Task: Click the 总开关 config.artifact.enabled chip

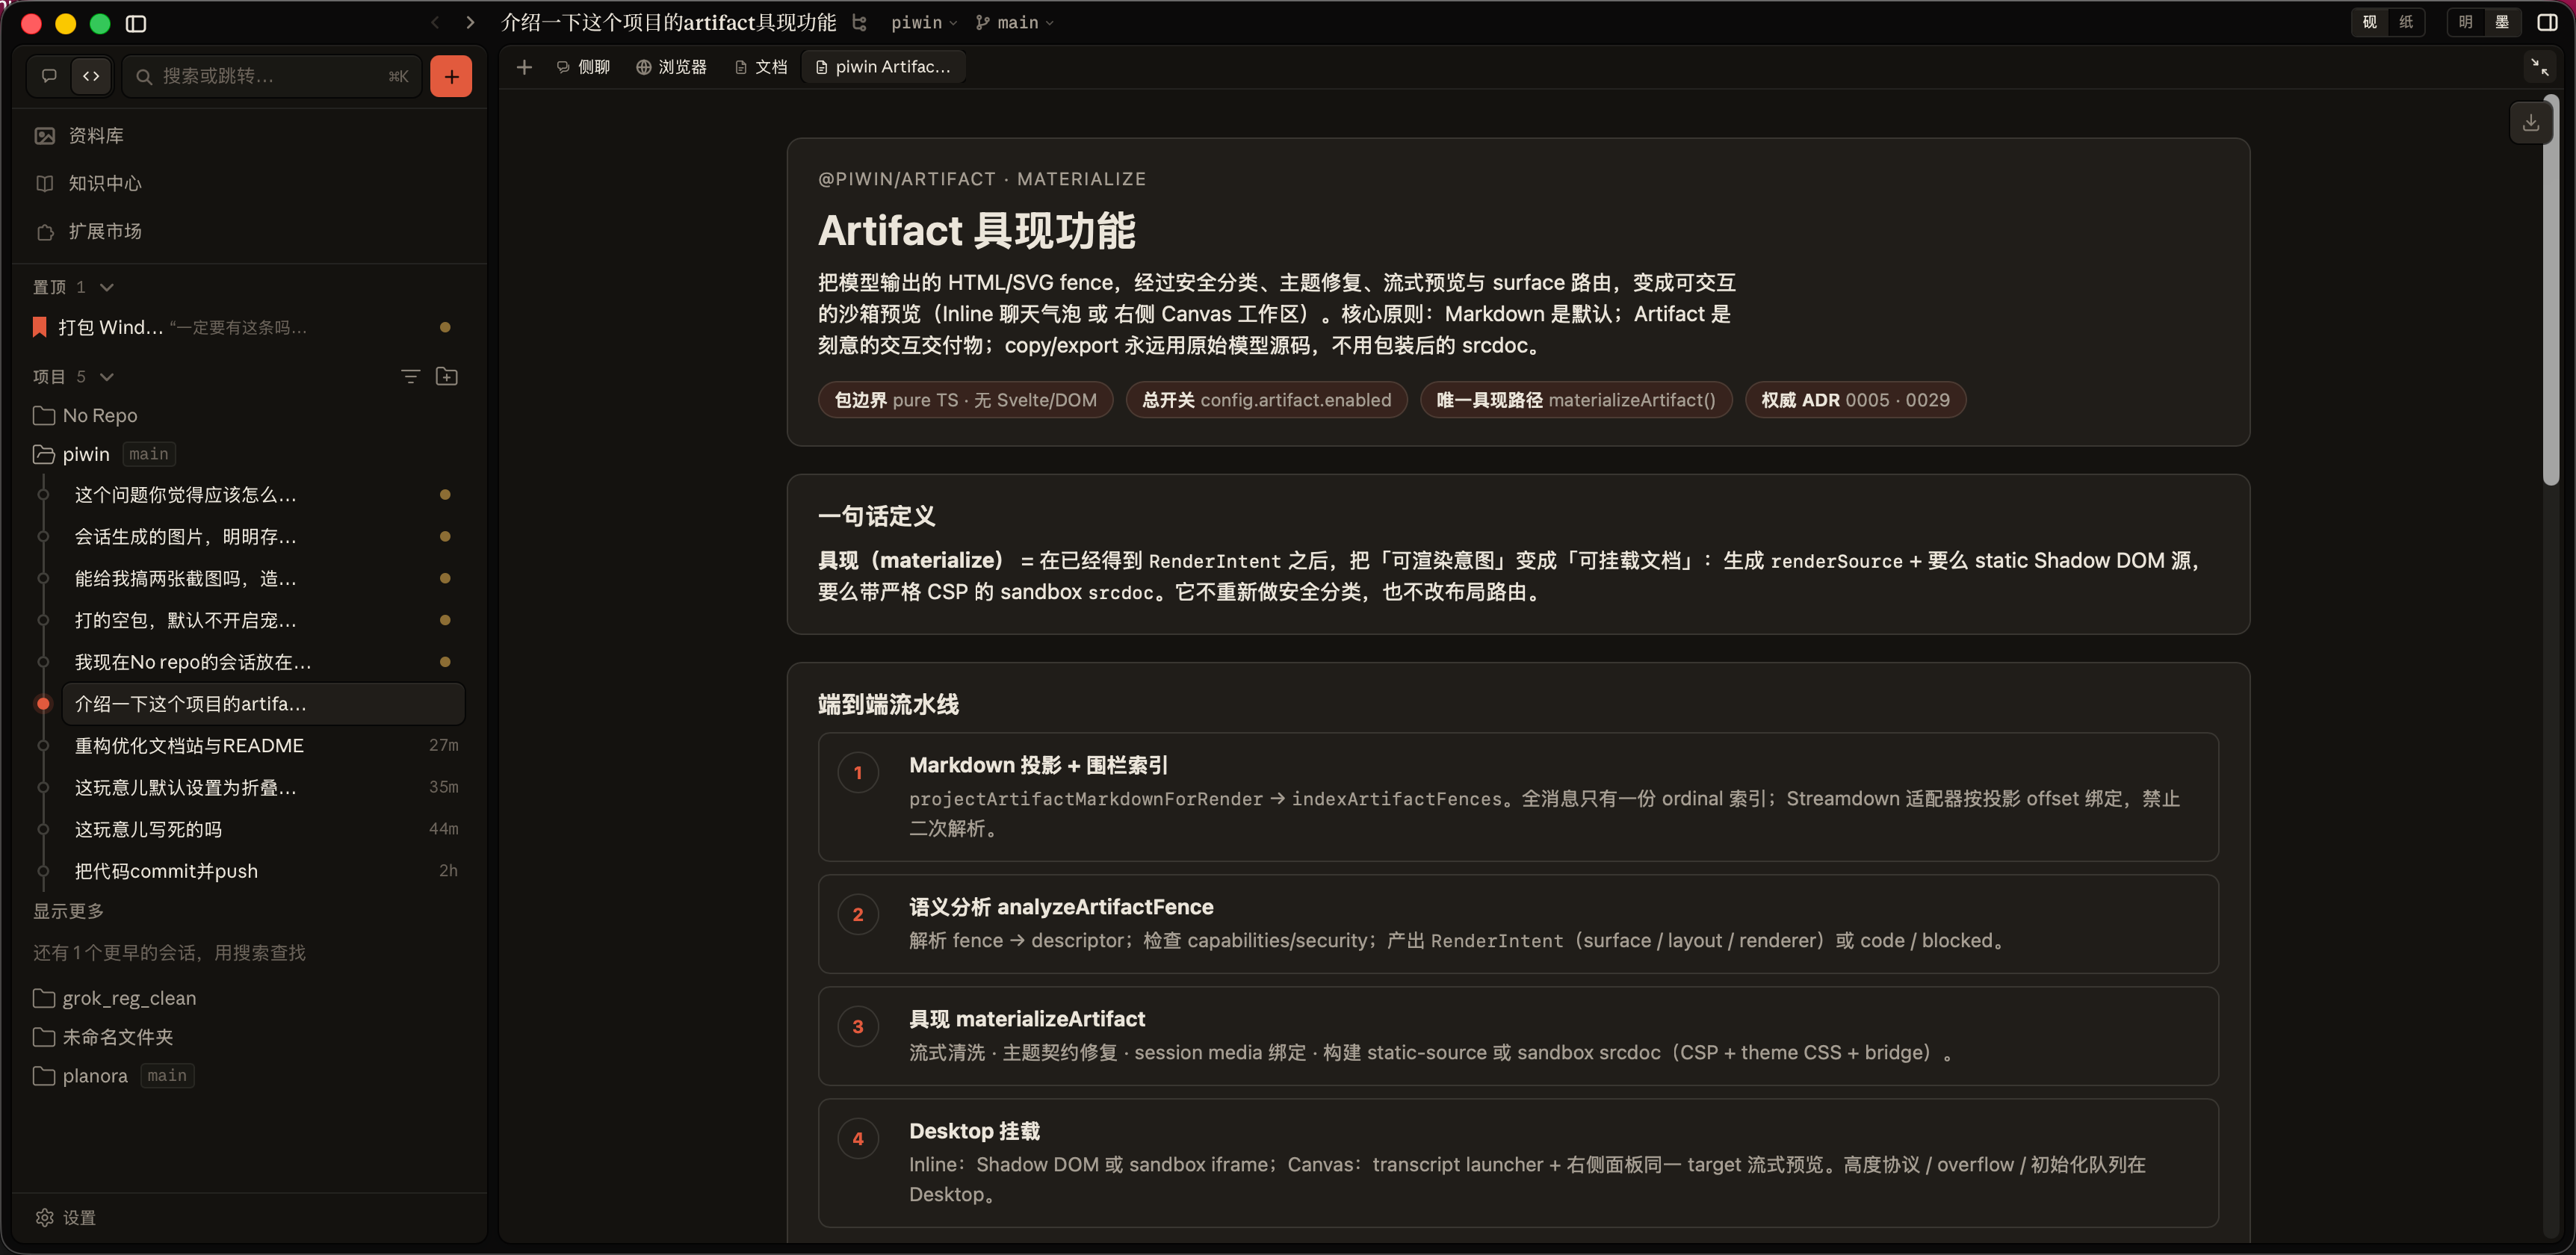Action: pos(1266,400)
